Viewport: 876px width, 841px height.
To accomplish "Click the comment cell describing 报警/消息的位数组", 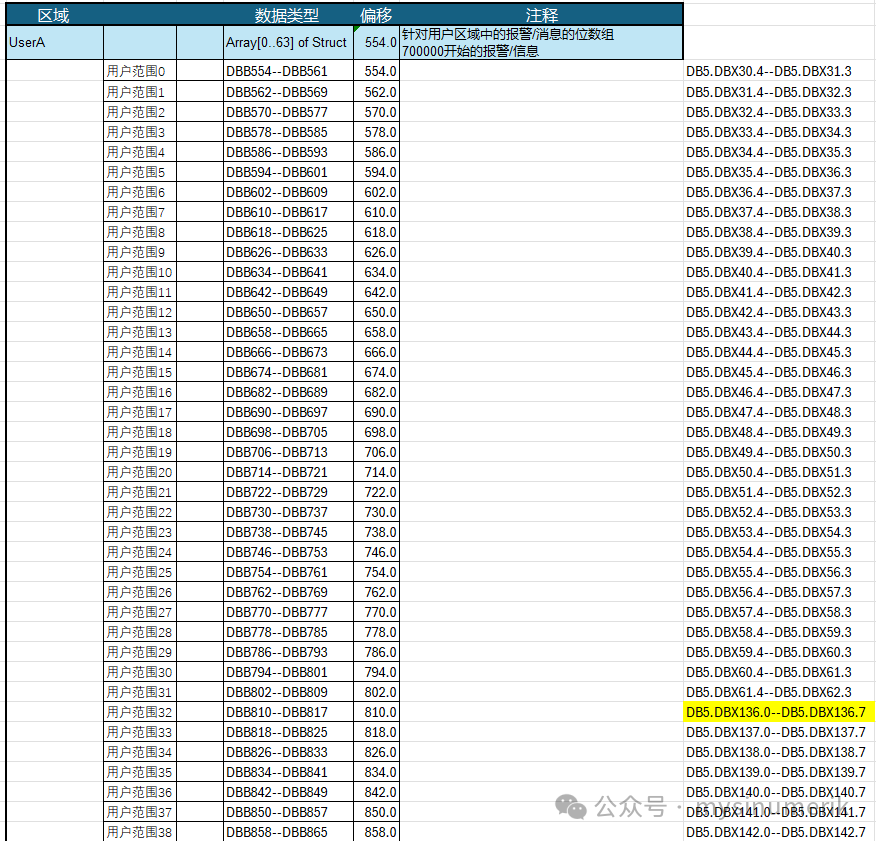I will coord(541,43).
